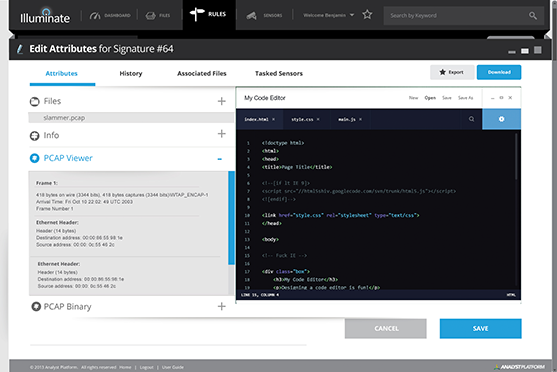The width and height of the screenshot is (557, 372).
Task: Click Open in the code editor menu
Action: click(430, 98)
